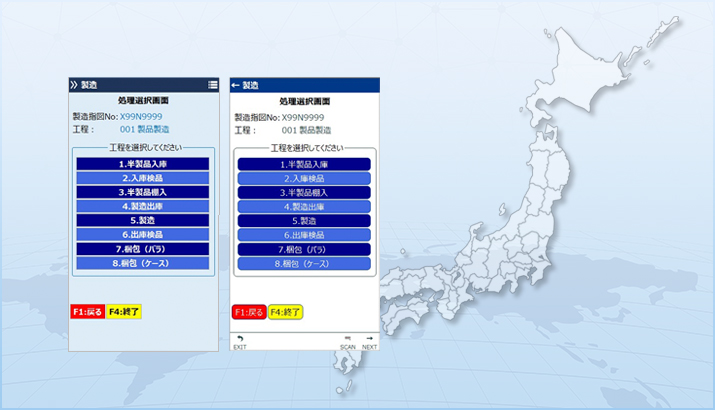Screen dimensions: 715x410
Task: Click the back arrow in right panel header
Action: tap(236, 85)
